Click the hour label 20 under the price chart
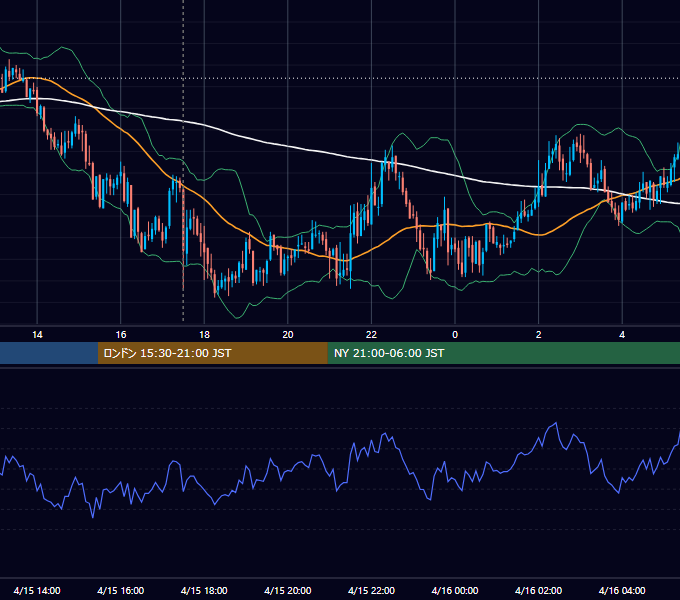Image resolution: width=680 pixels, height=600 pixels. [288, 335]
